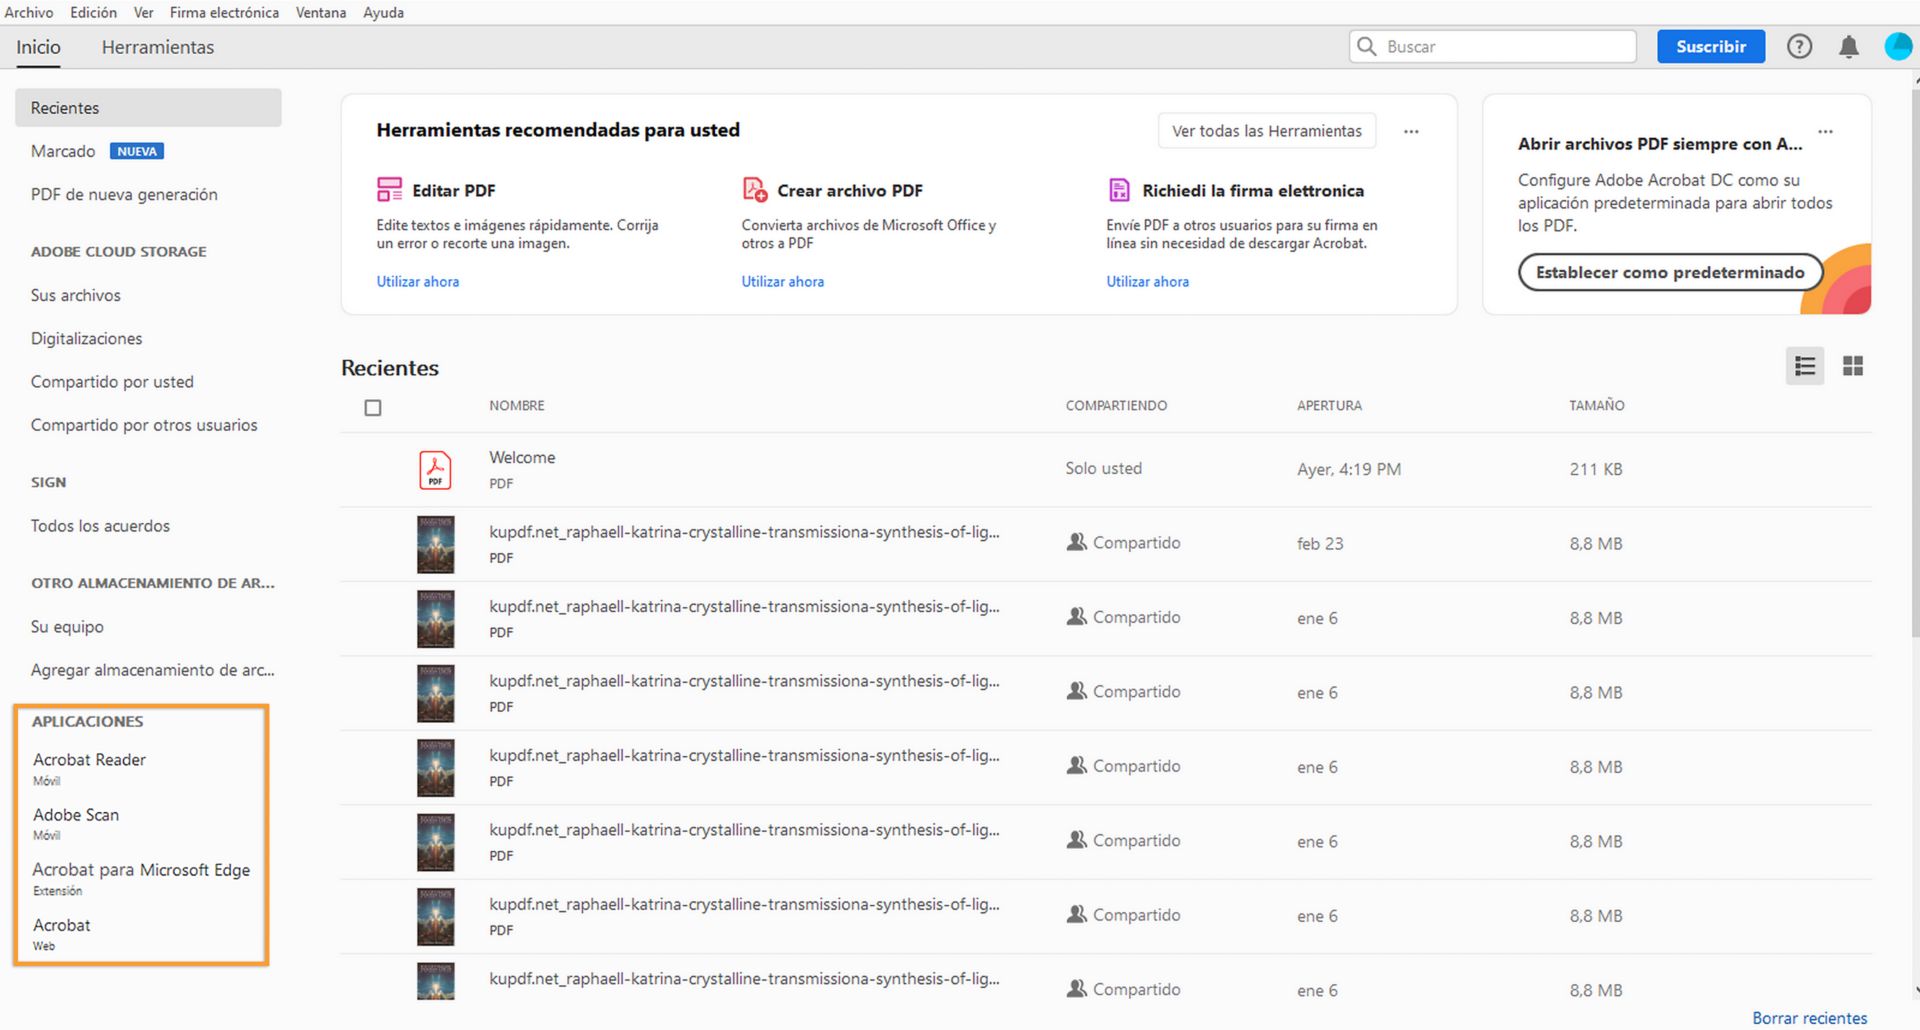Click Establecer como predeterminado button
Screen dimensions: 1920x1030
[x=1670, y=273]
